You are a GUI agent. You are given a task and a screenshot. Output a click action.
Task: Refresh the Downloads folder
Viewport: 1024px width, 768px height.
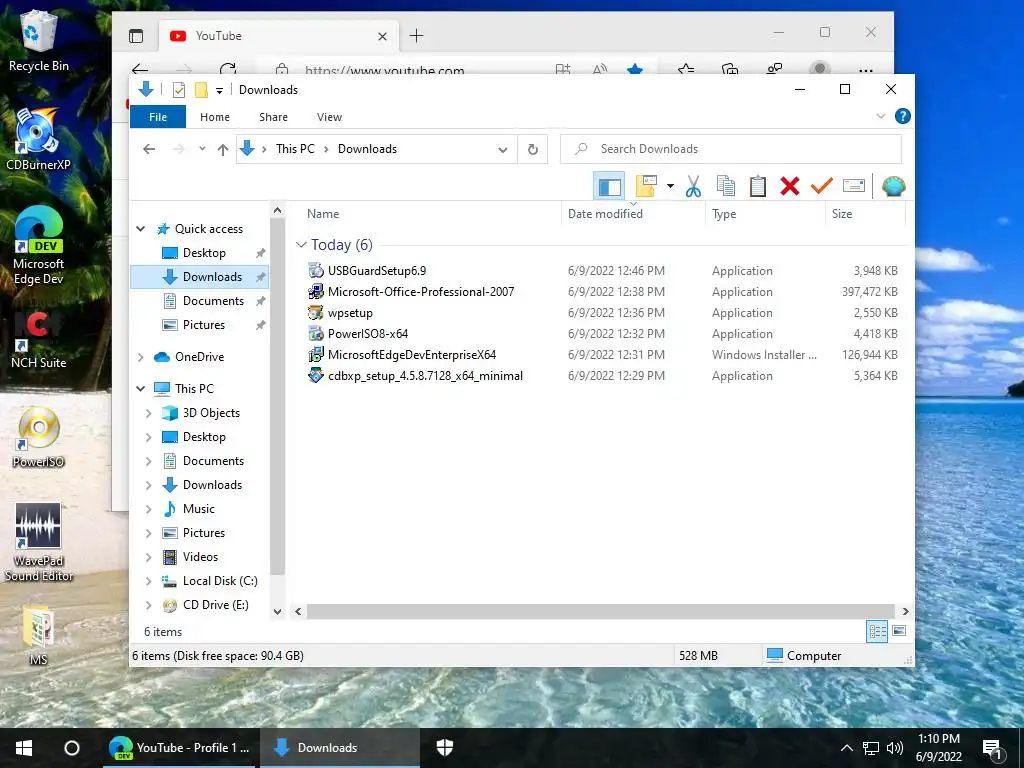pyautogui.click(x=533, y=150)
